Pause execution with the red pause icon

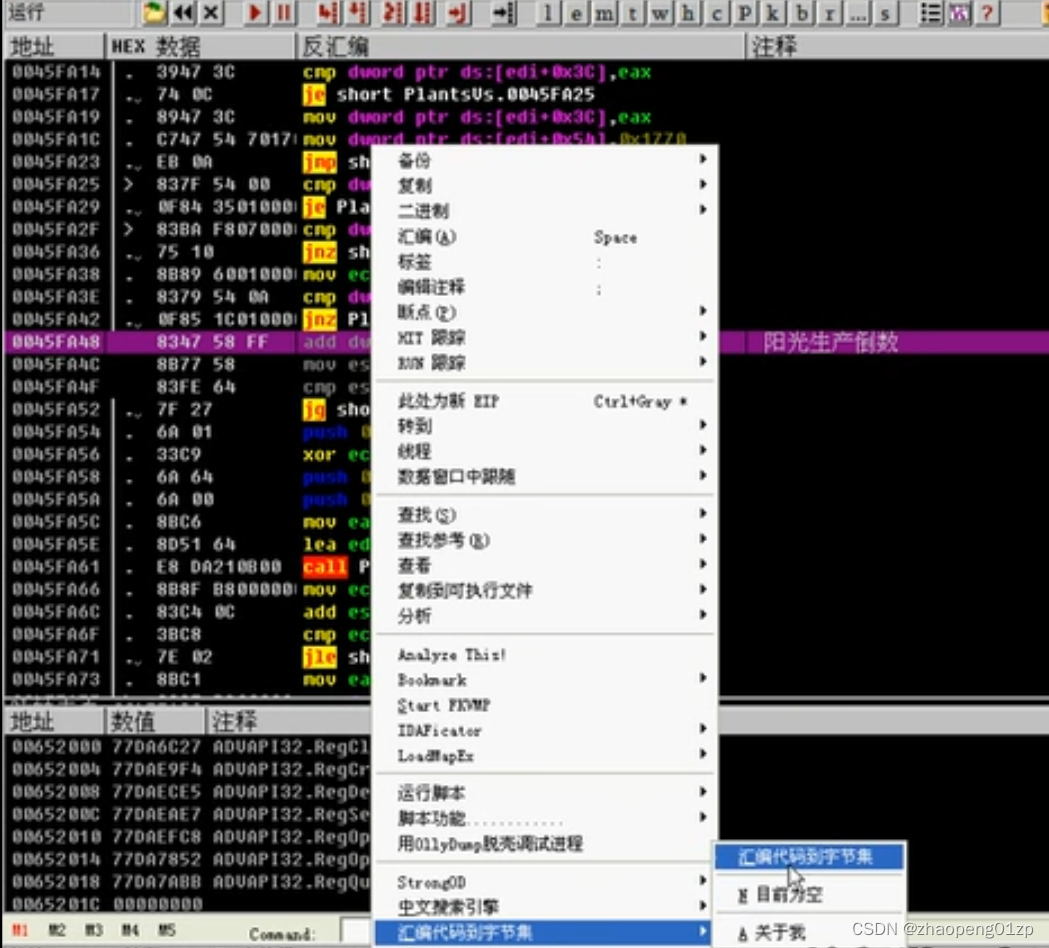tap(284, 13)
